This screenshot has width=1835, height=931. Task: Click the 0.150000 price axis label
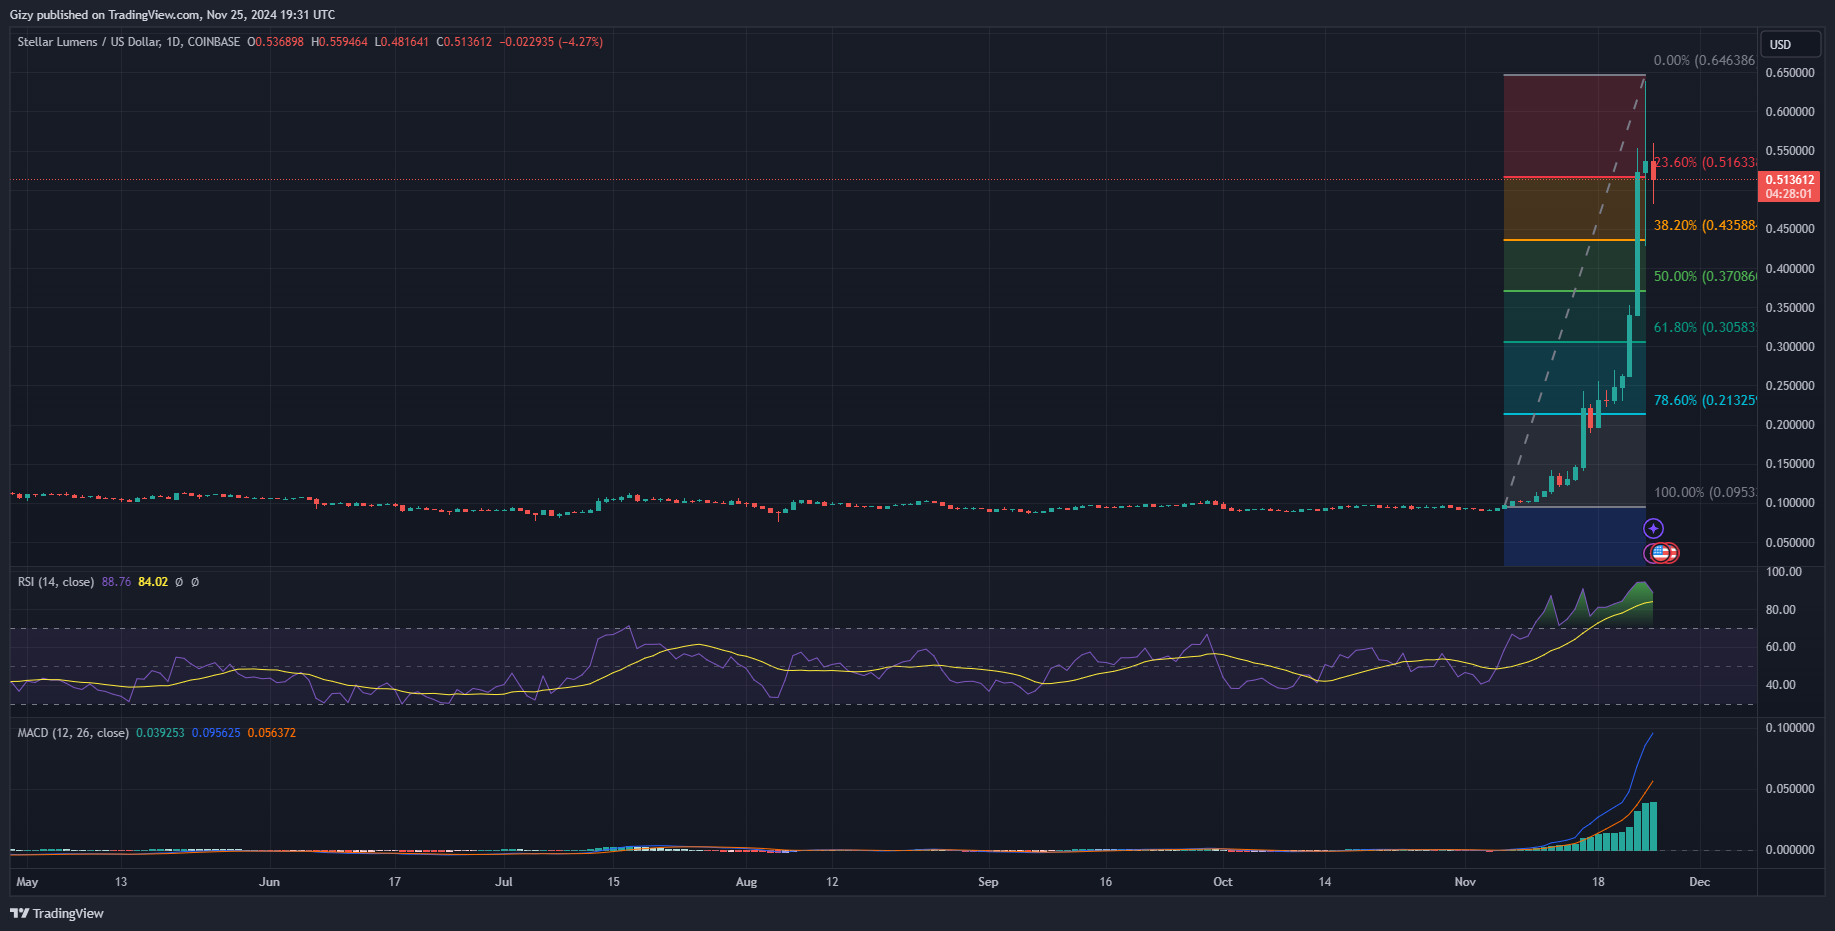[1790, 464]
